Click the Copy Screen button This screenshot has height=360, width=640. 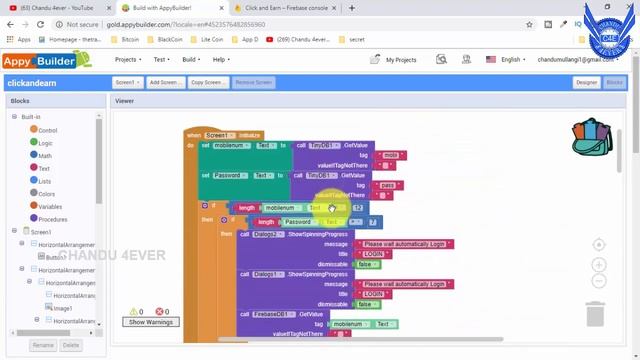point(209,82)
